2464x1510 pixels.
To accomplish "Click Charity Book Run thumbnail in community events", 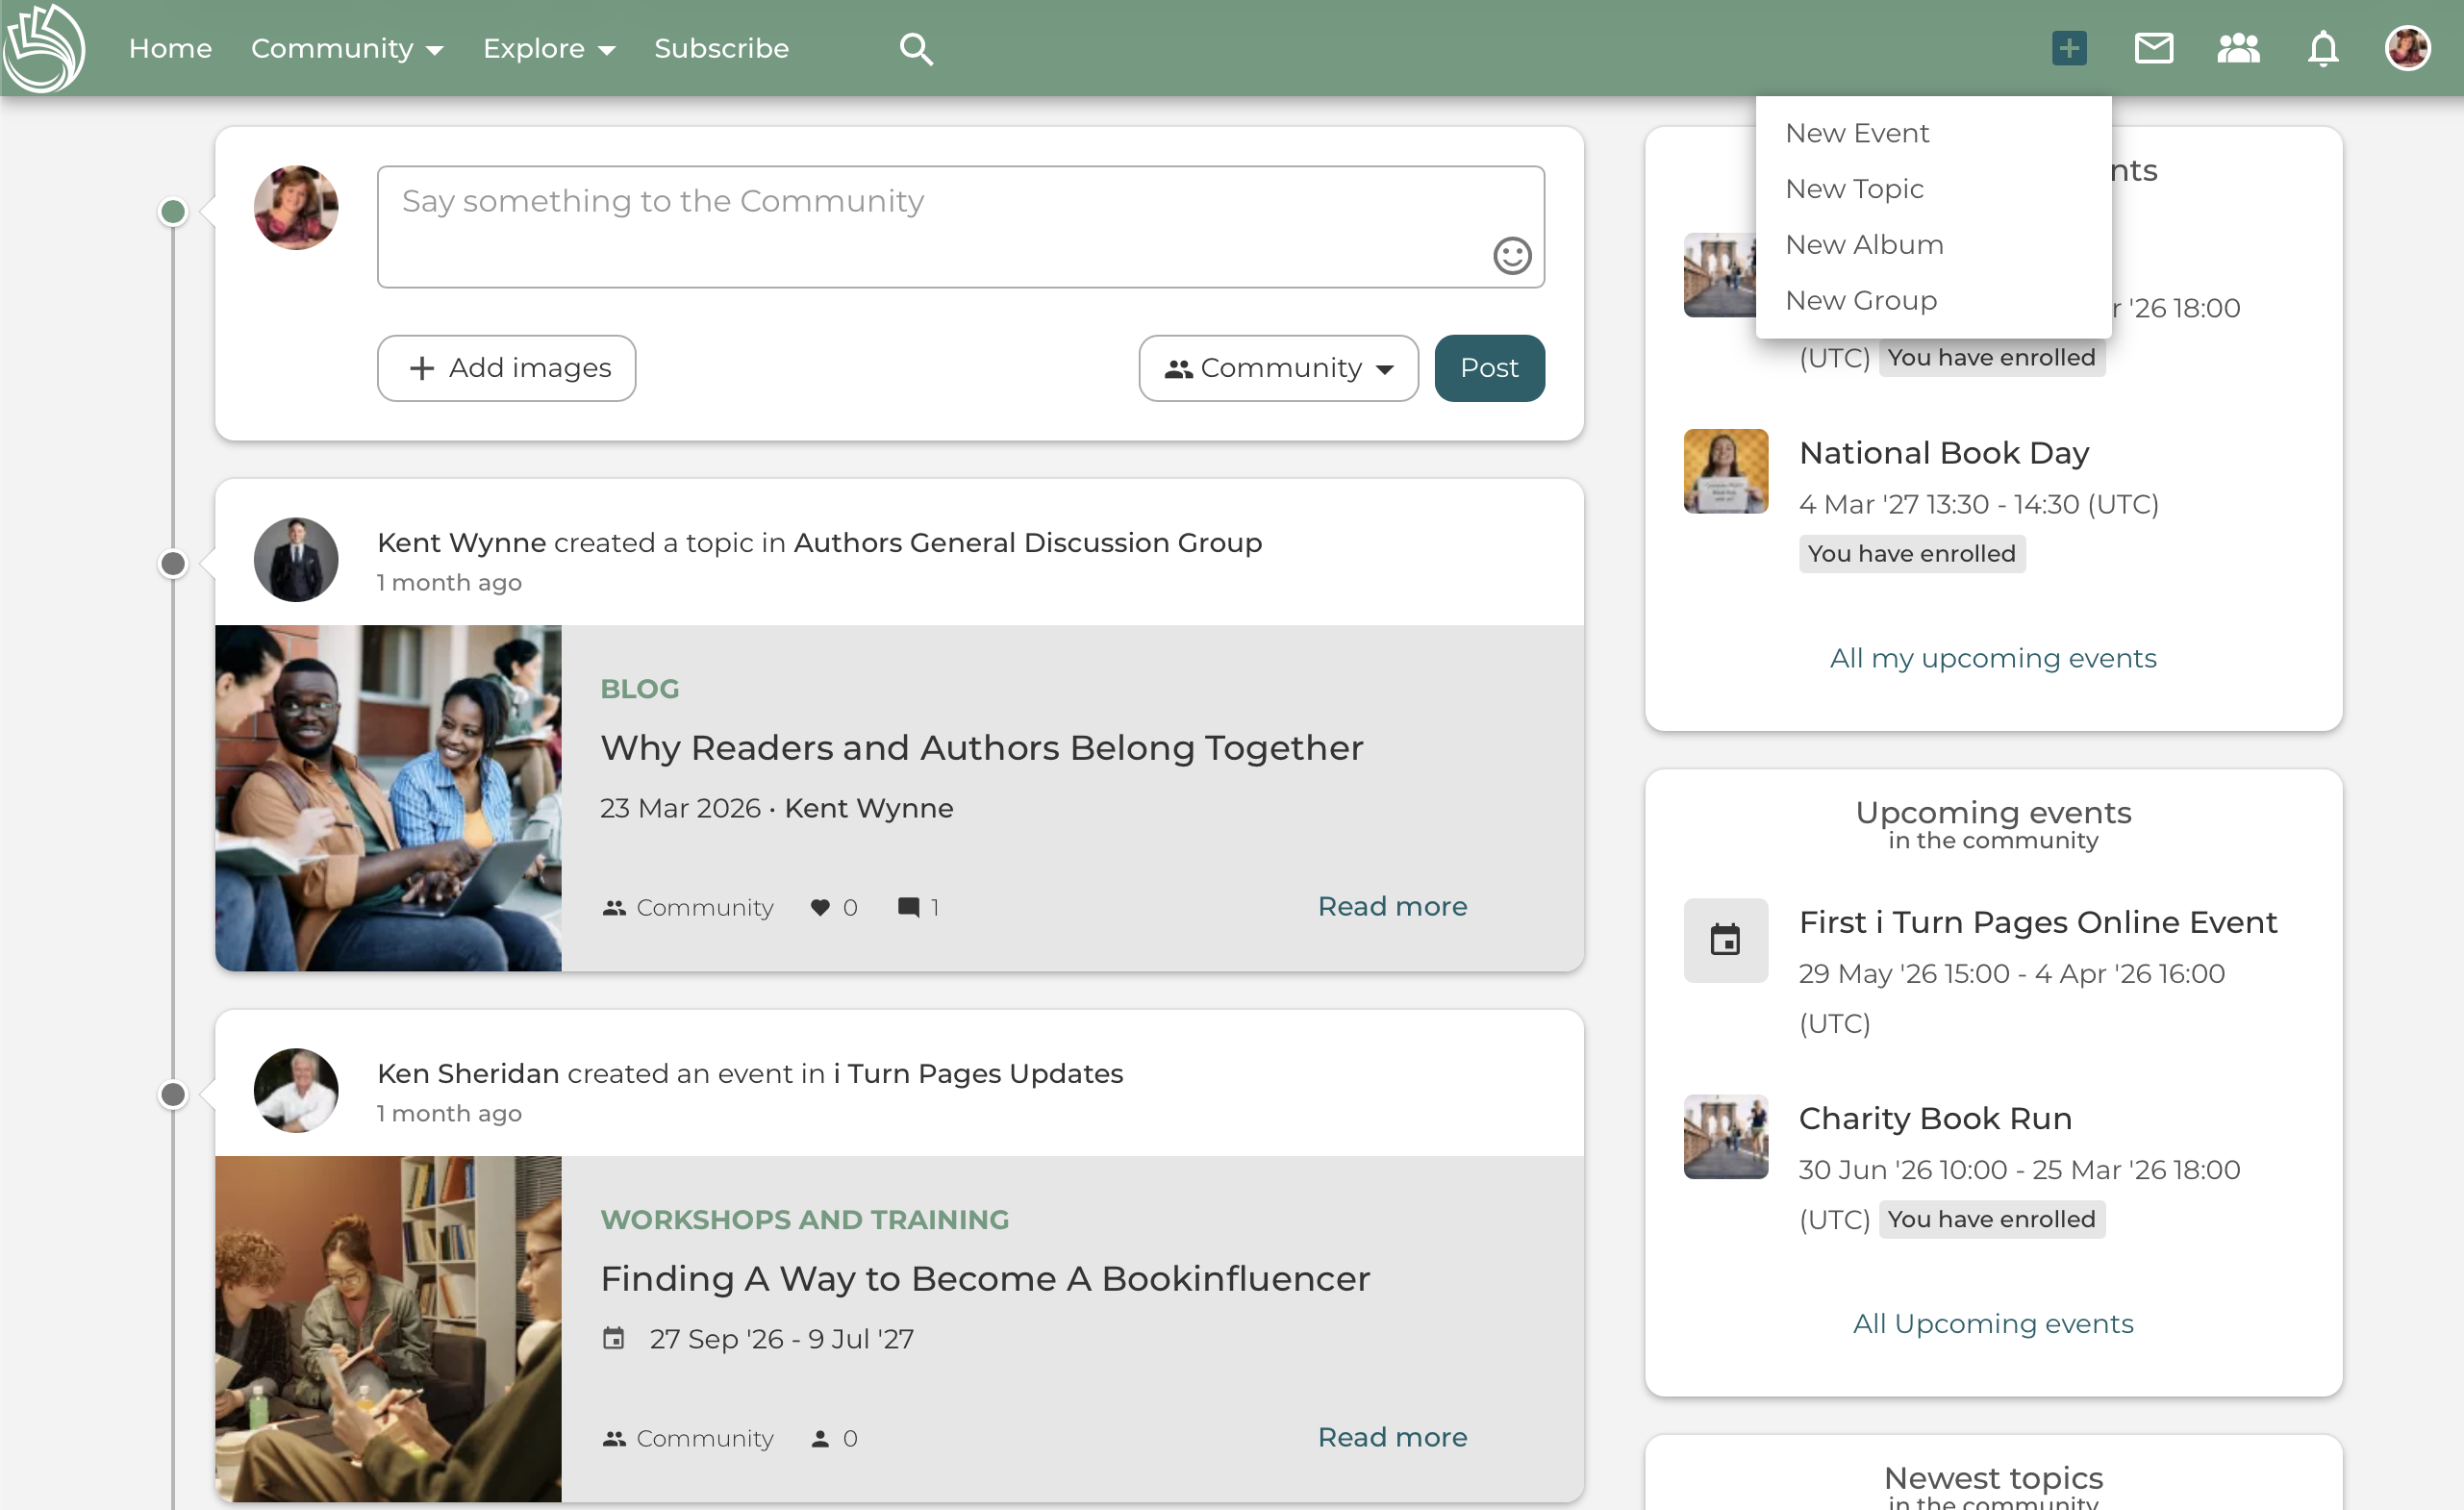I will [x=1725, y=1136].
